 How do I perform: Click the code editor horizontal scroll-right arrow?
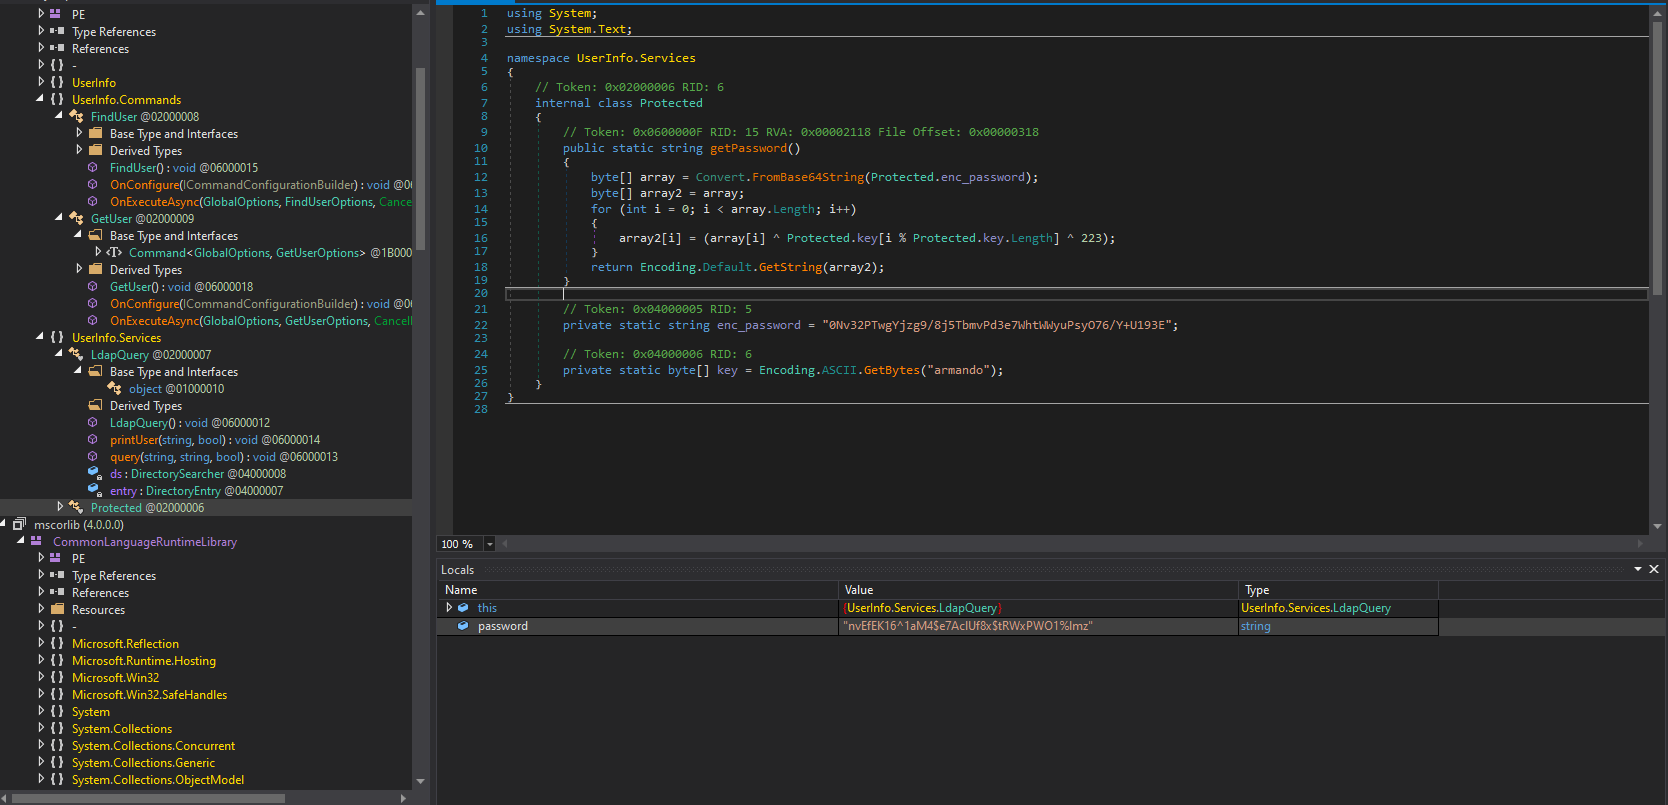(x=1640, y=544)
